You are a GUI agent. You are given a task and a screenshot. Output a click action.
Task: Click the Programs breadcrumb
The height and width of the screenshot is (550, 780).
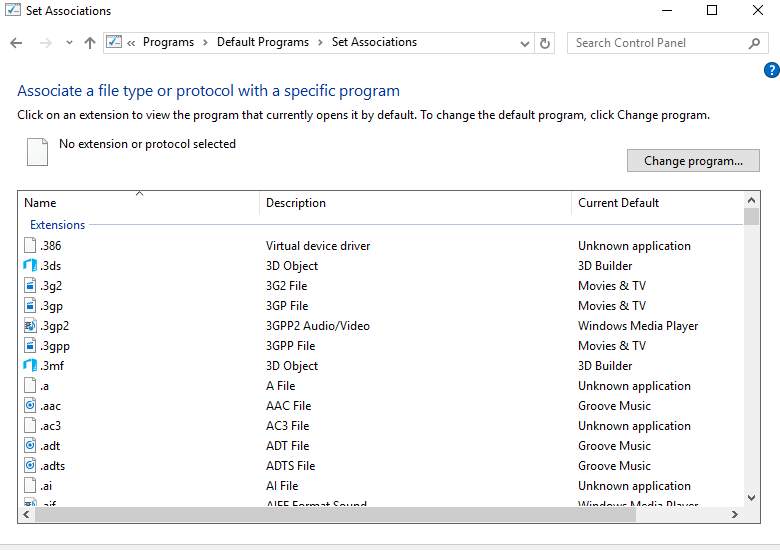[x=168, y=42]
